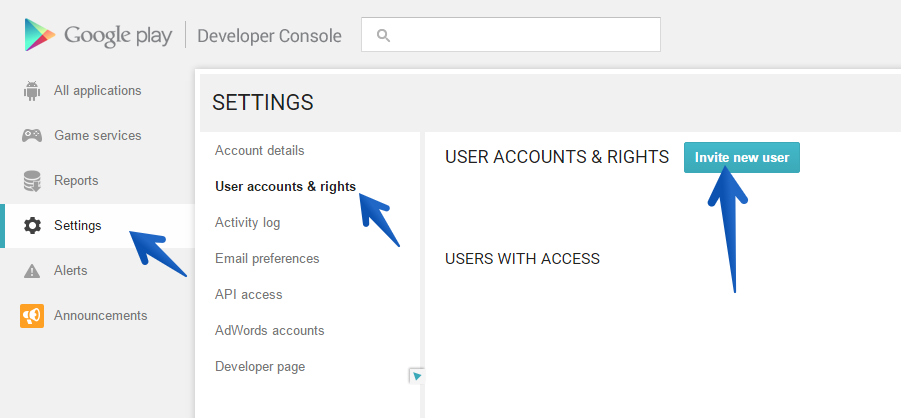Click the gamepad icon for Game services
Screen dimensions: 901x418
[x=32, y=136]
